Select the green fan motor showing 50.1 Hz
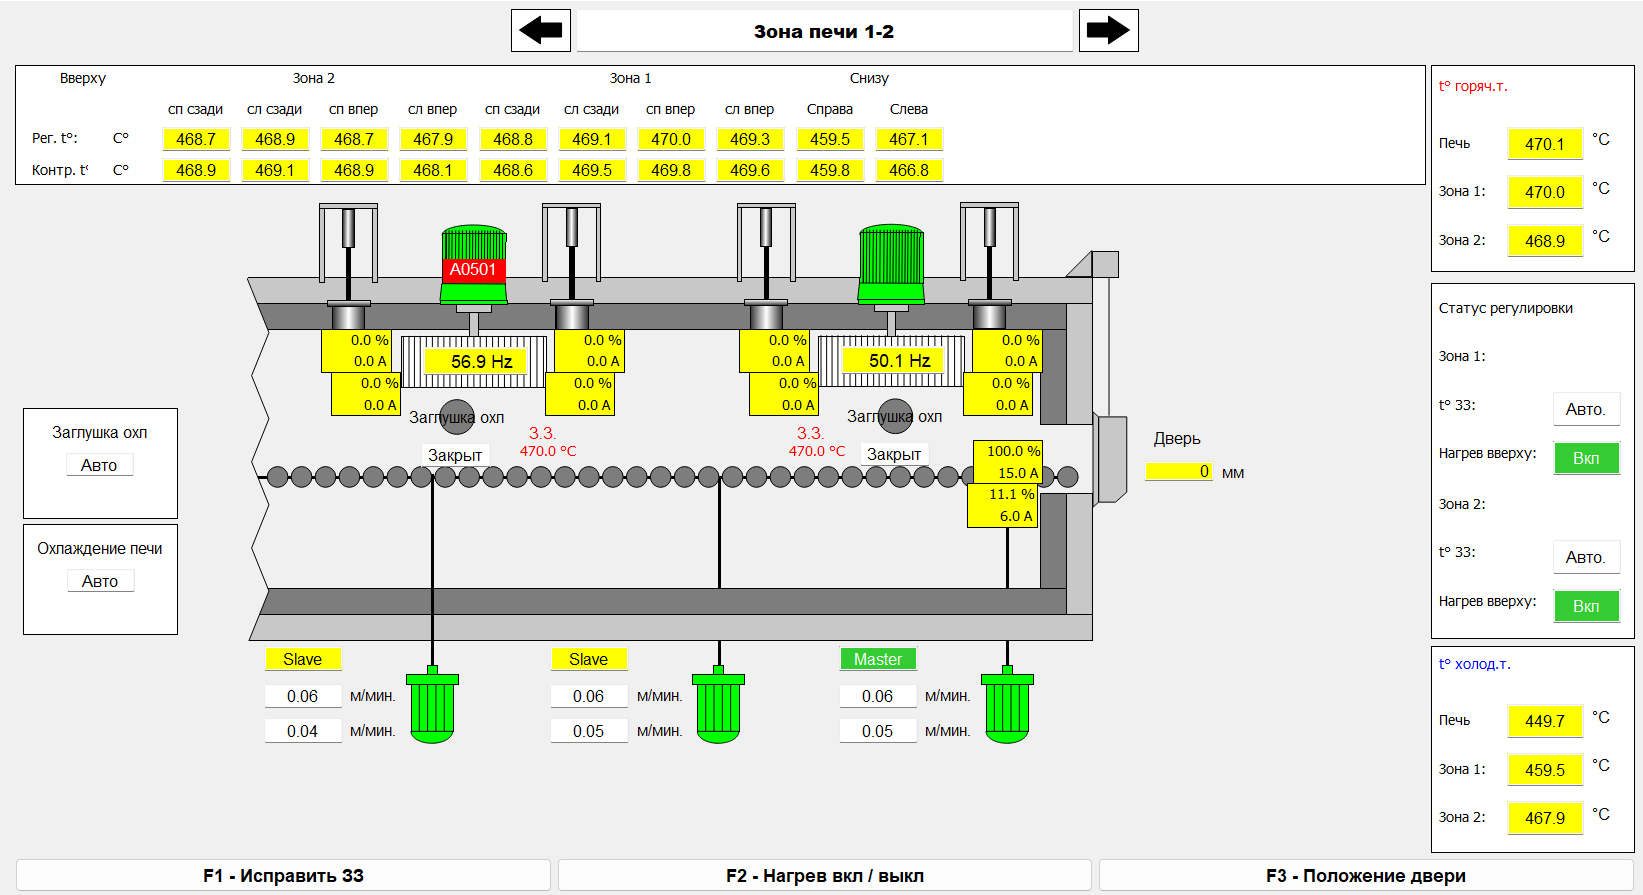1643x895 pixels. (891, 264)
